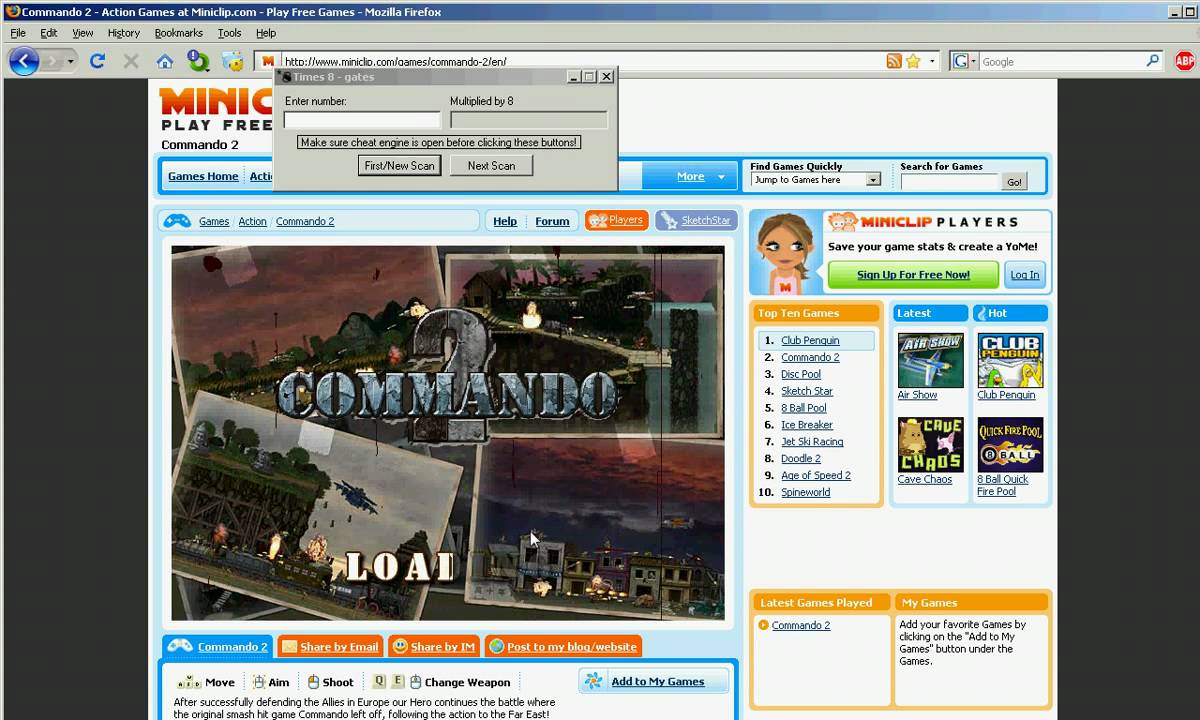Viewport: 1200px width, 720px height.
Task: Click the arrow bullet beside Commando 2 in Latest Games Played
Action: 763,625
